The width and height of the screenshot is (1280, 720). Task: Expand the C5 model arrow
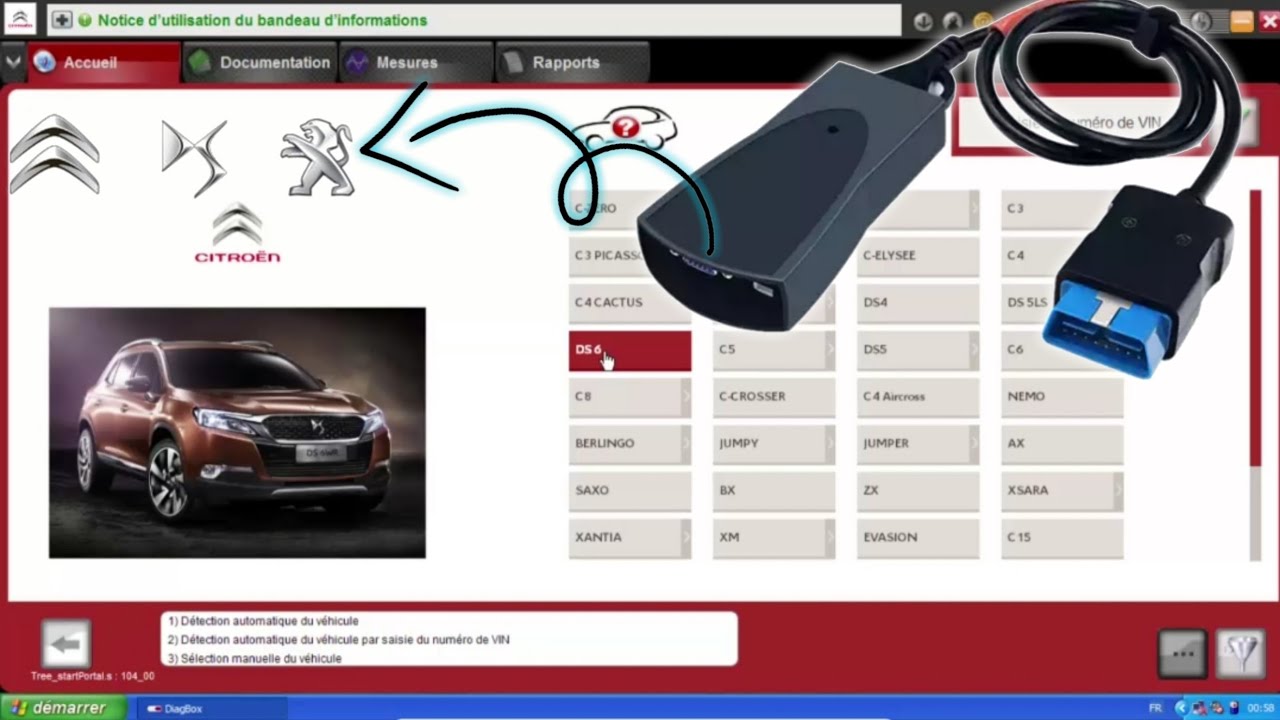[x=830, y=349]
